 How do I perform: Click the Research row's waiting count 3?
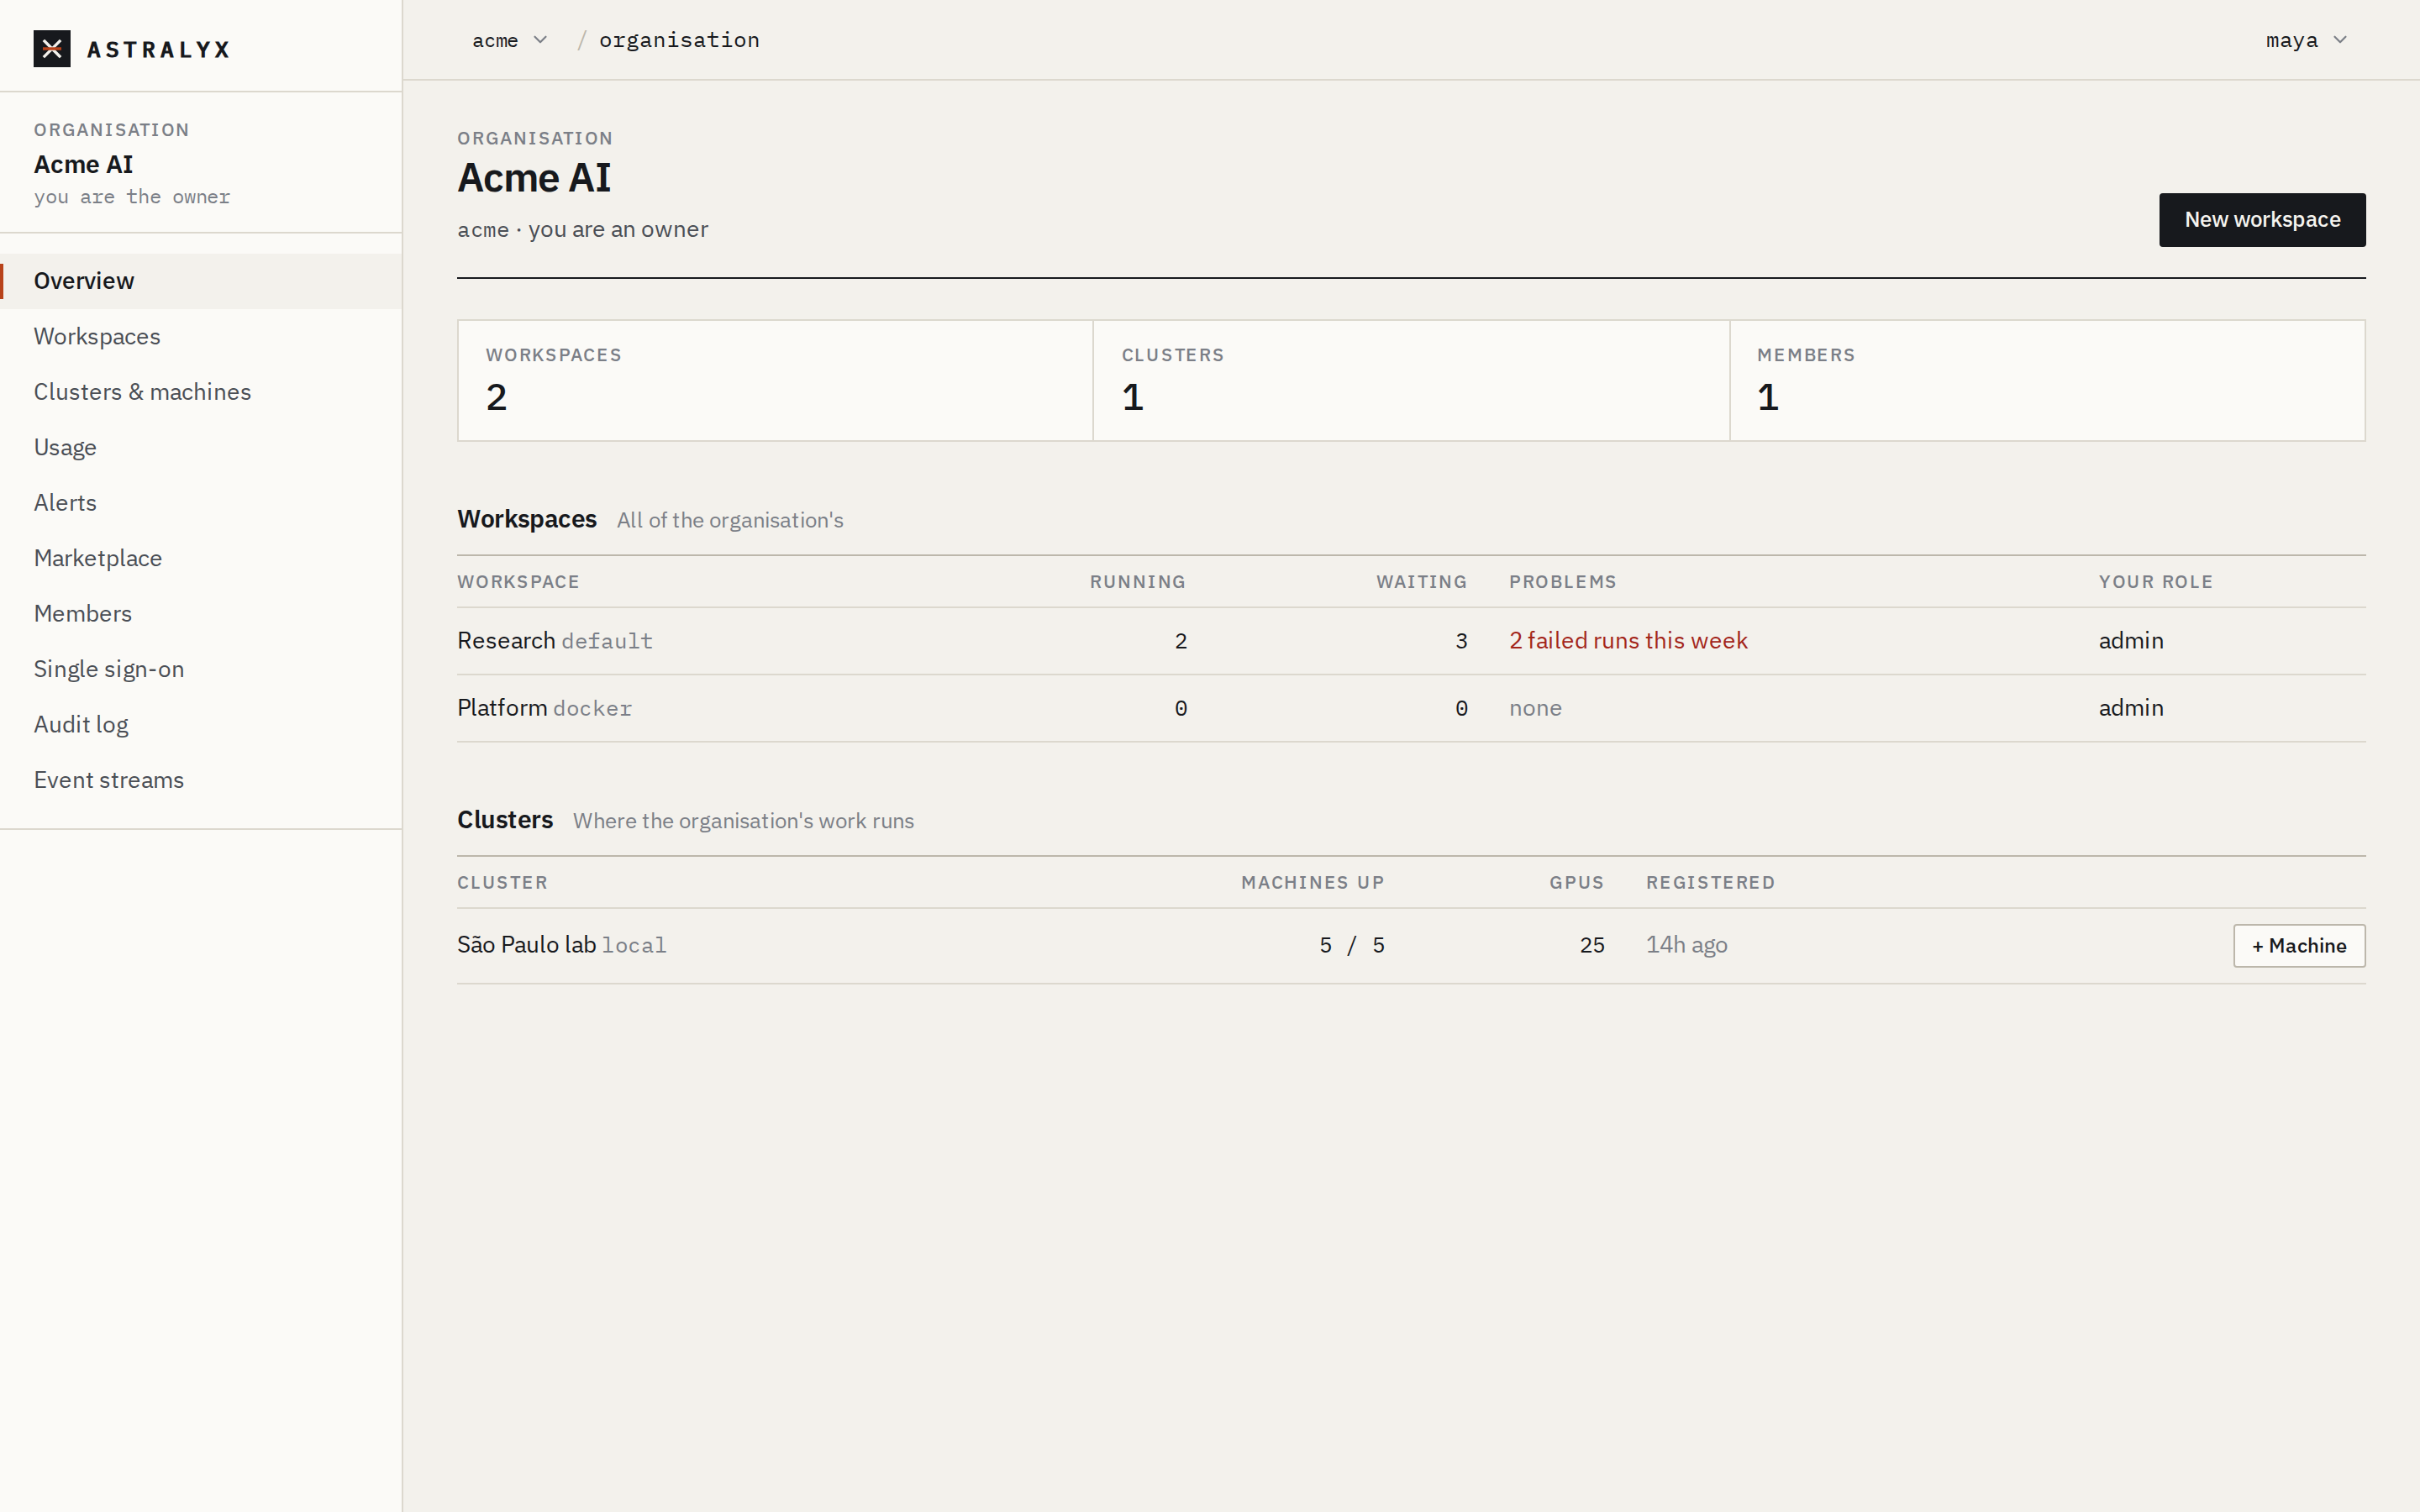coord(1461,641)
